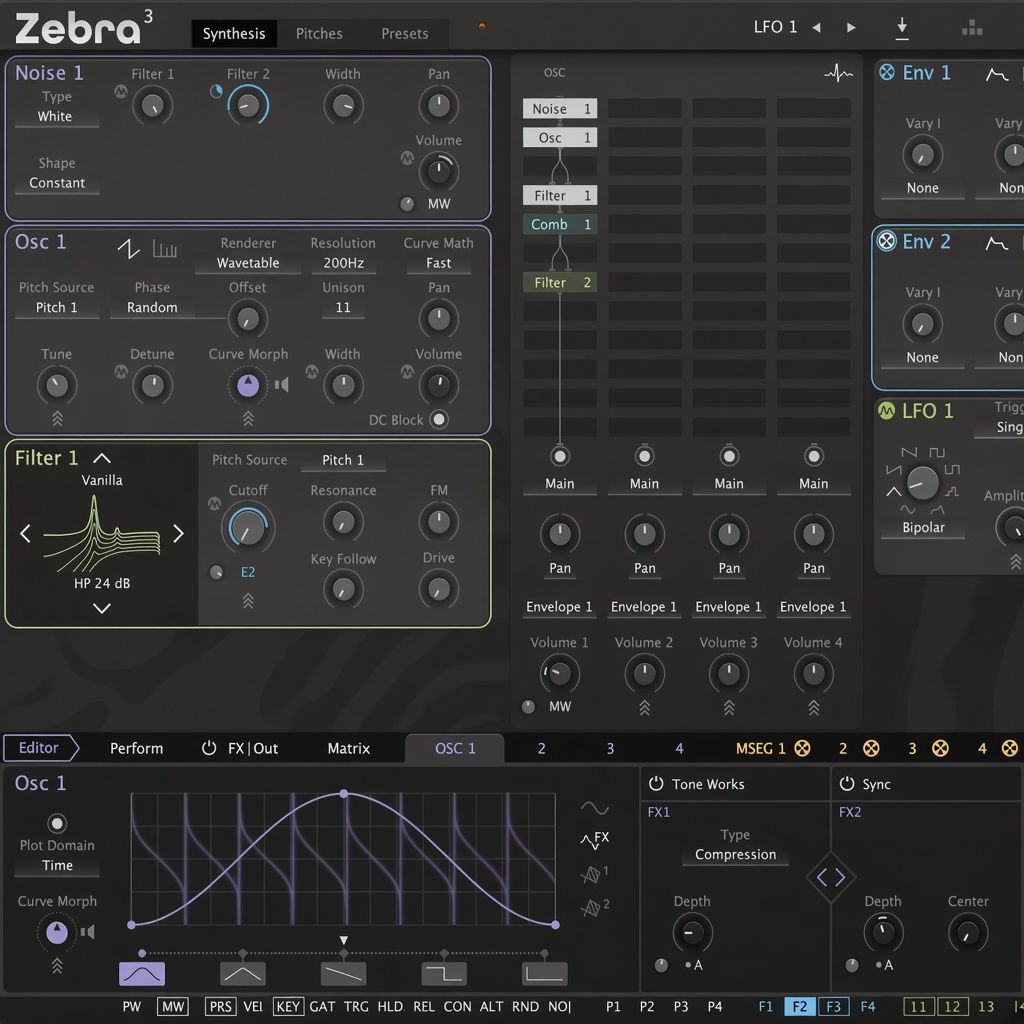Screen dimensions: 1024x1024
Task: Toggle the Osc 1 editor radio button above Plot Domain
Action: coord(57,823)
